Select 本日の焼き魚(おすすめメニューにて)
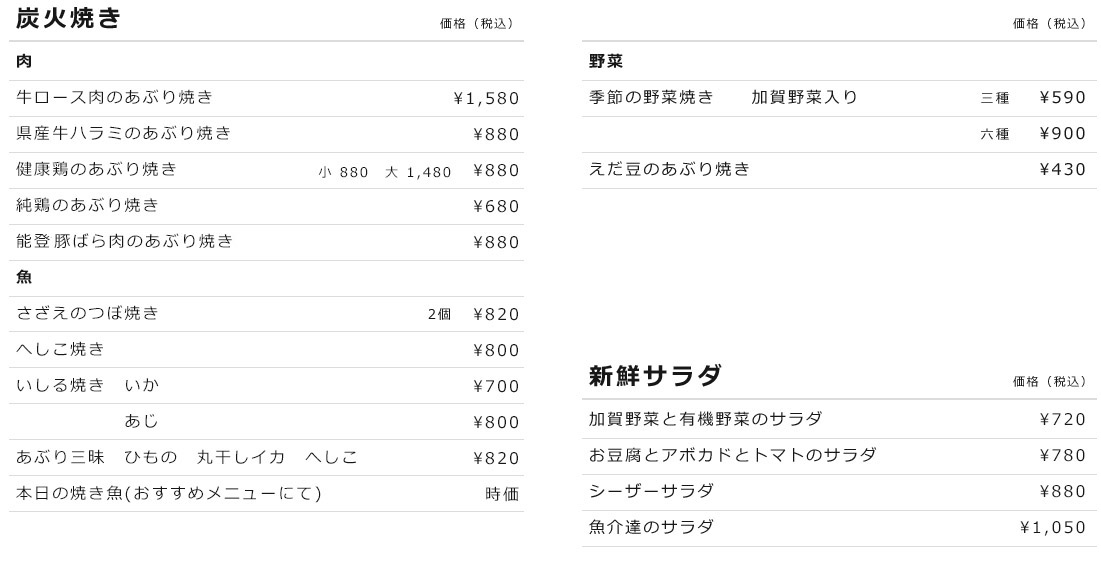 tap(169, 494)
